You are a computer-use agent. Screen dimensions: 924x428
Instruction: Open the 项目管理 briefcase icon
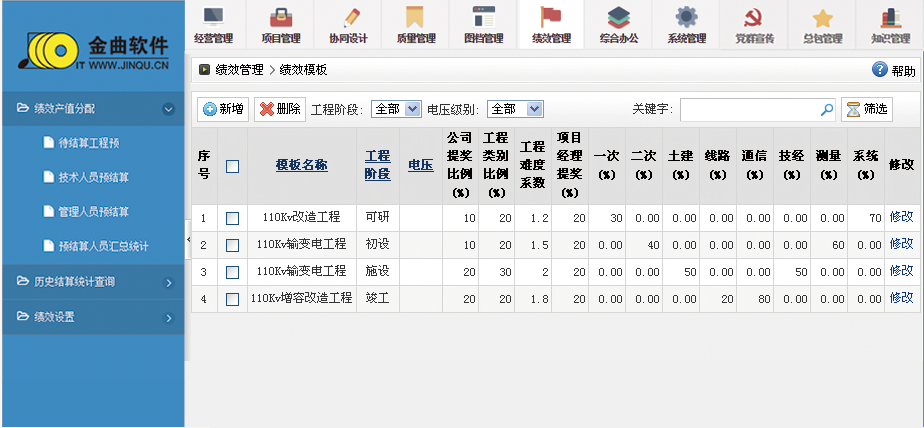coord(281,18)
